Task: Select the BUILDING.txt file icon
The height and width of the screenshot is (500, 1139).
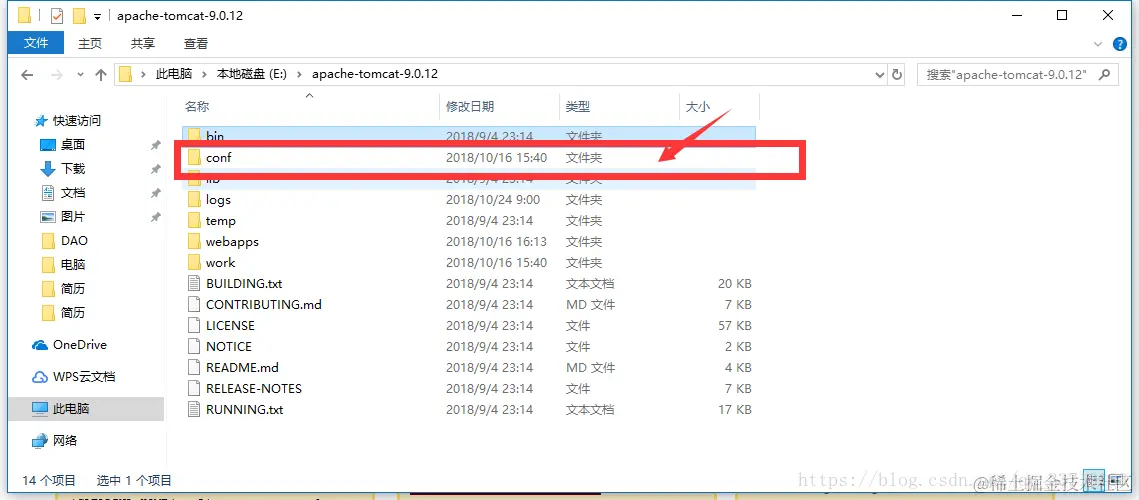Action: pyautogui.click(x=193, y=283)
